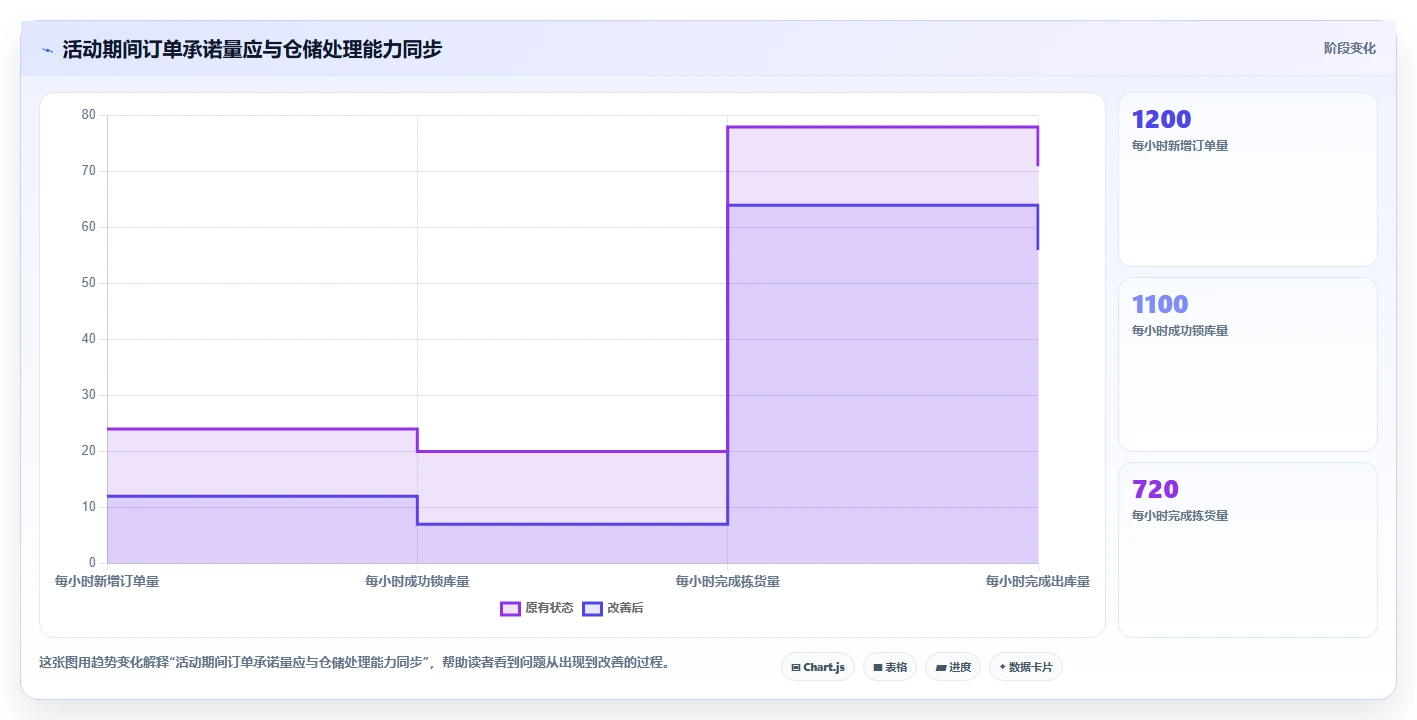Toggle the 原有状态 legend series
The image size is (1417, 720).
click(x=537, y=608)
